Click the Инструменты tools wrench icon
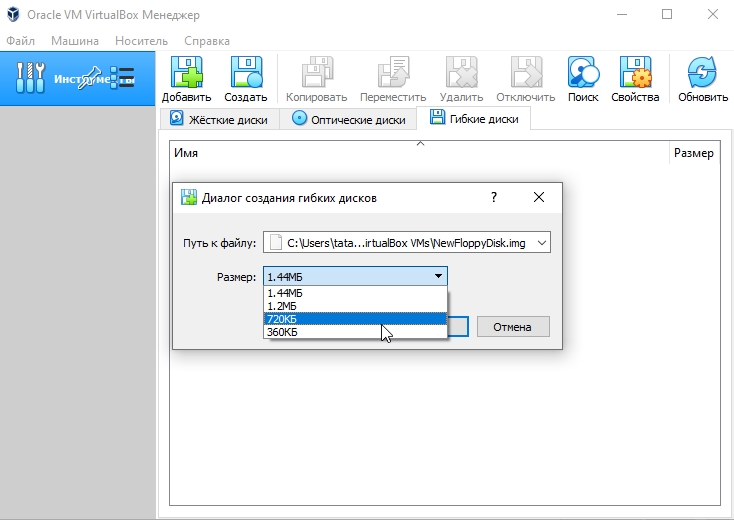 point(30,77)
